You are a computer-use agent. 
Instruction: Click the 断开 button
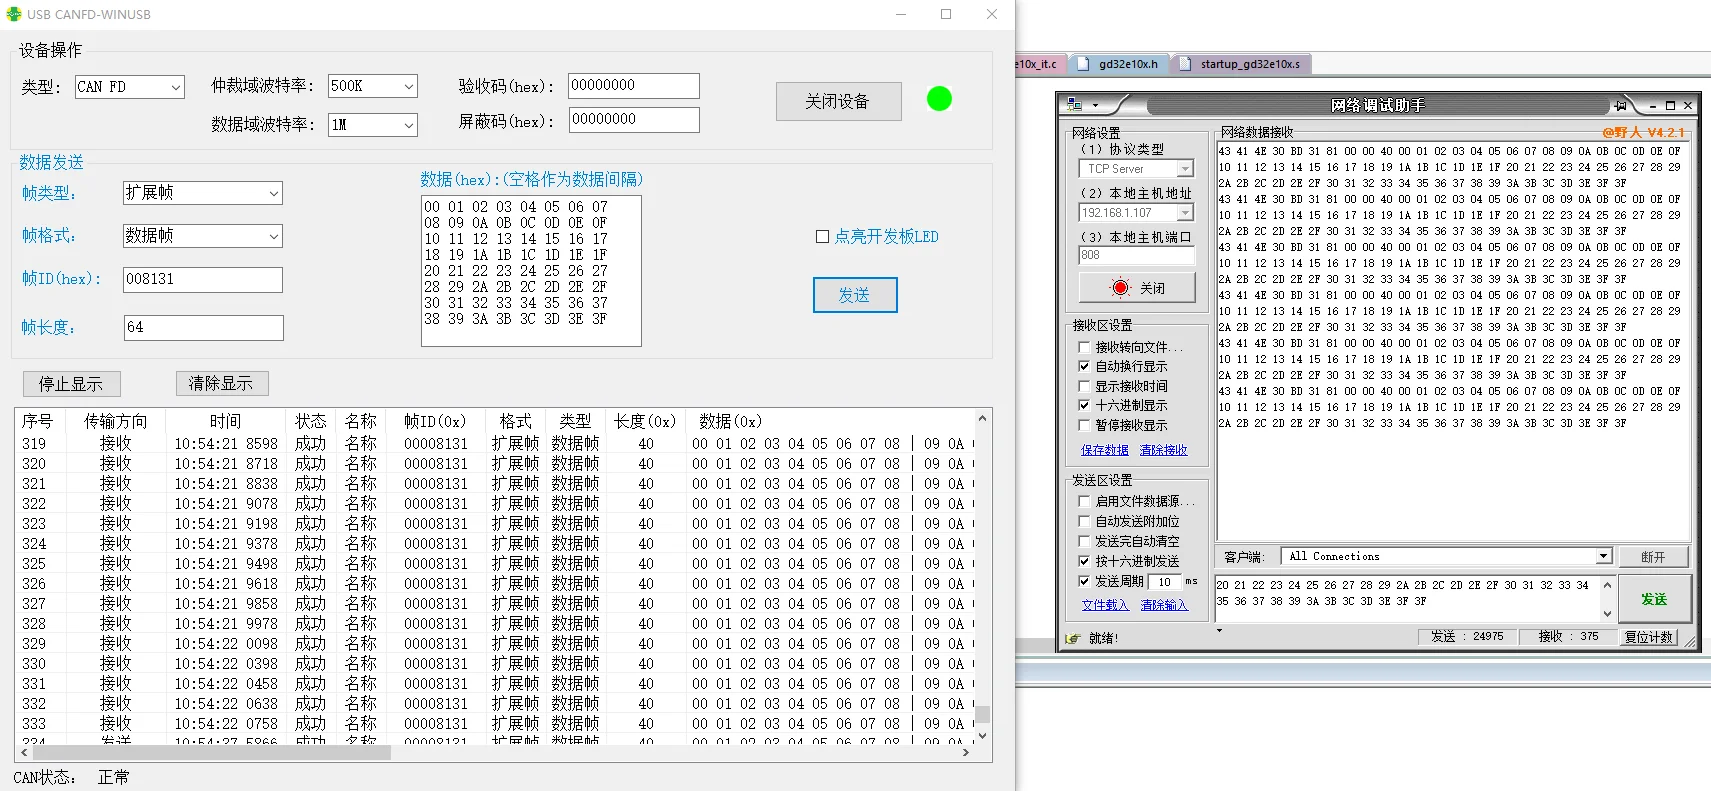click(1653, 557)
